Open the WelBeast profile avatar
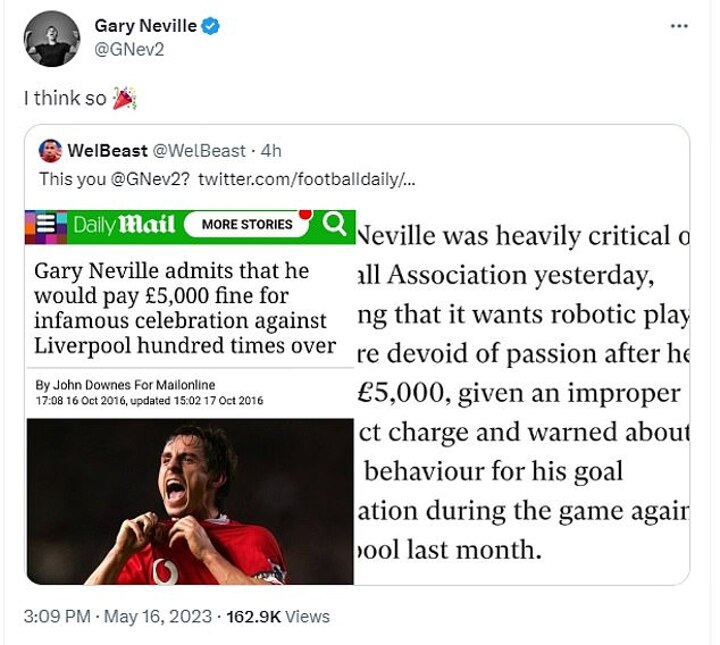The height and width of the screenshot is (645, 720). coord(50,151)
